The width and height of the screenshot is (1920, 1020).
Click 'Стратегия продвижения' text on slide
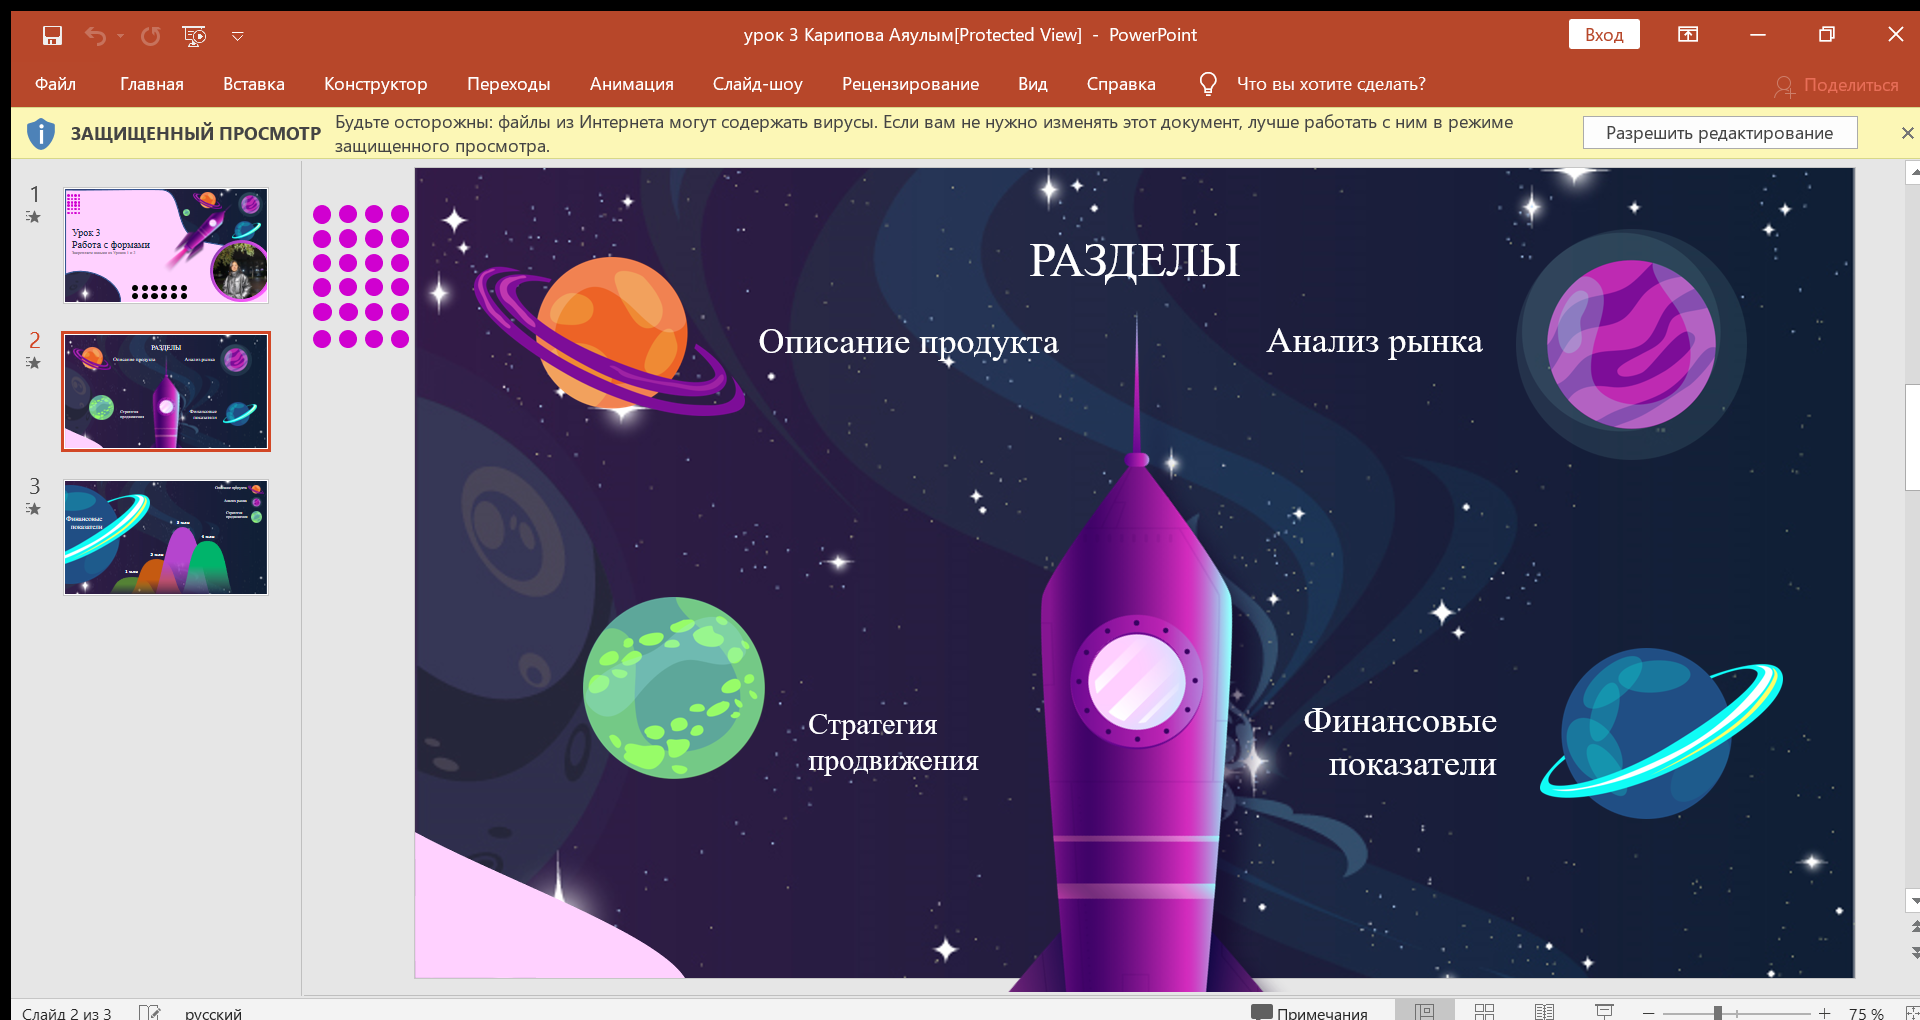click(893, 741)
